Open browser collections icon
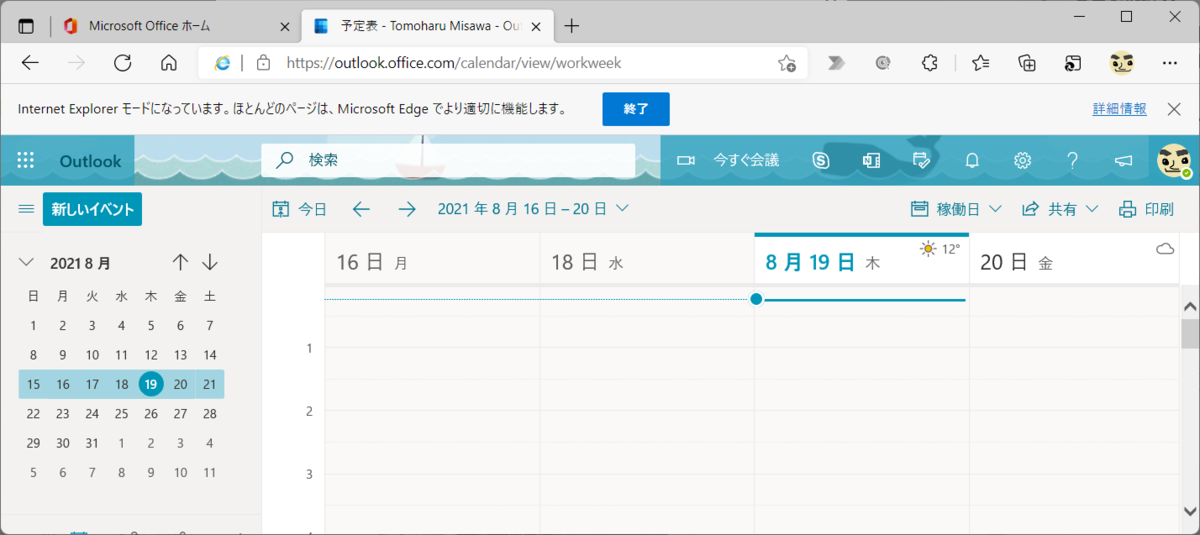The height and width of the screenshot is (535, 1200). tap(1027, 63)
